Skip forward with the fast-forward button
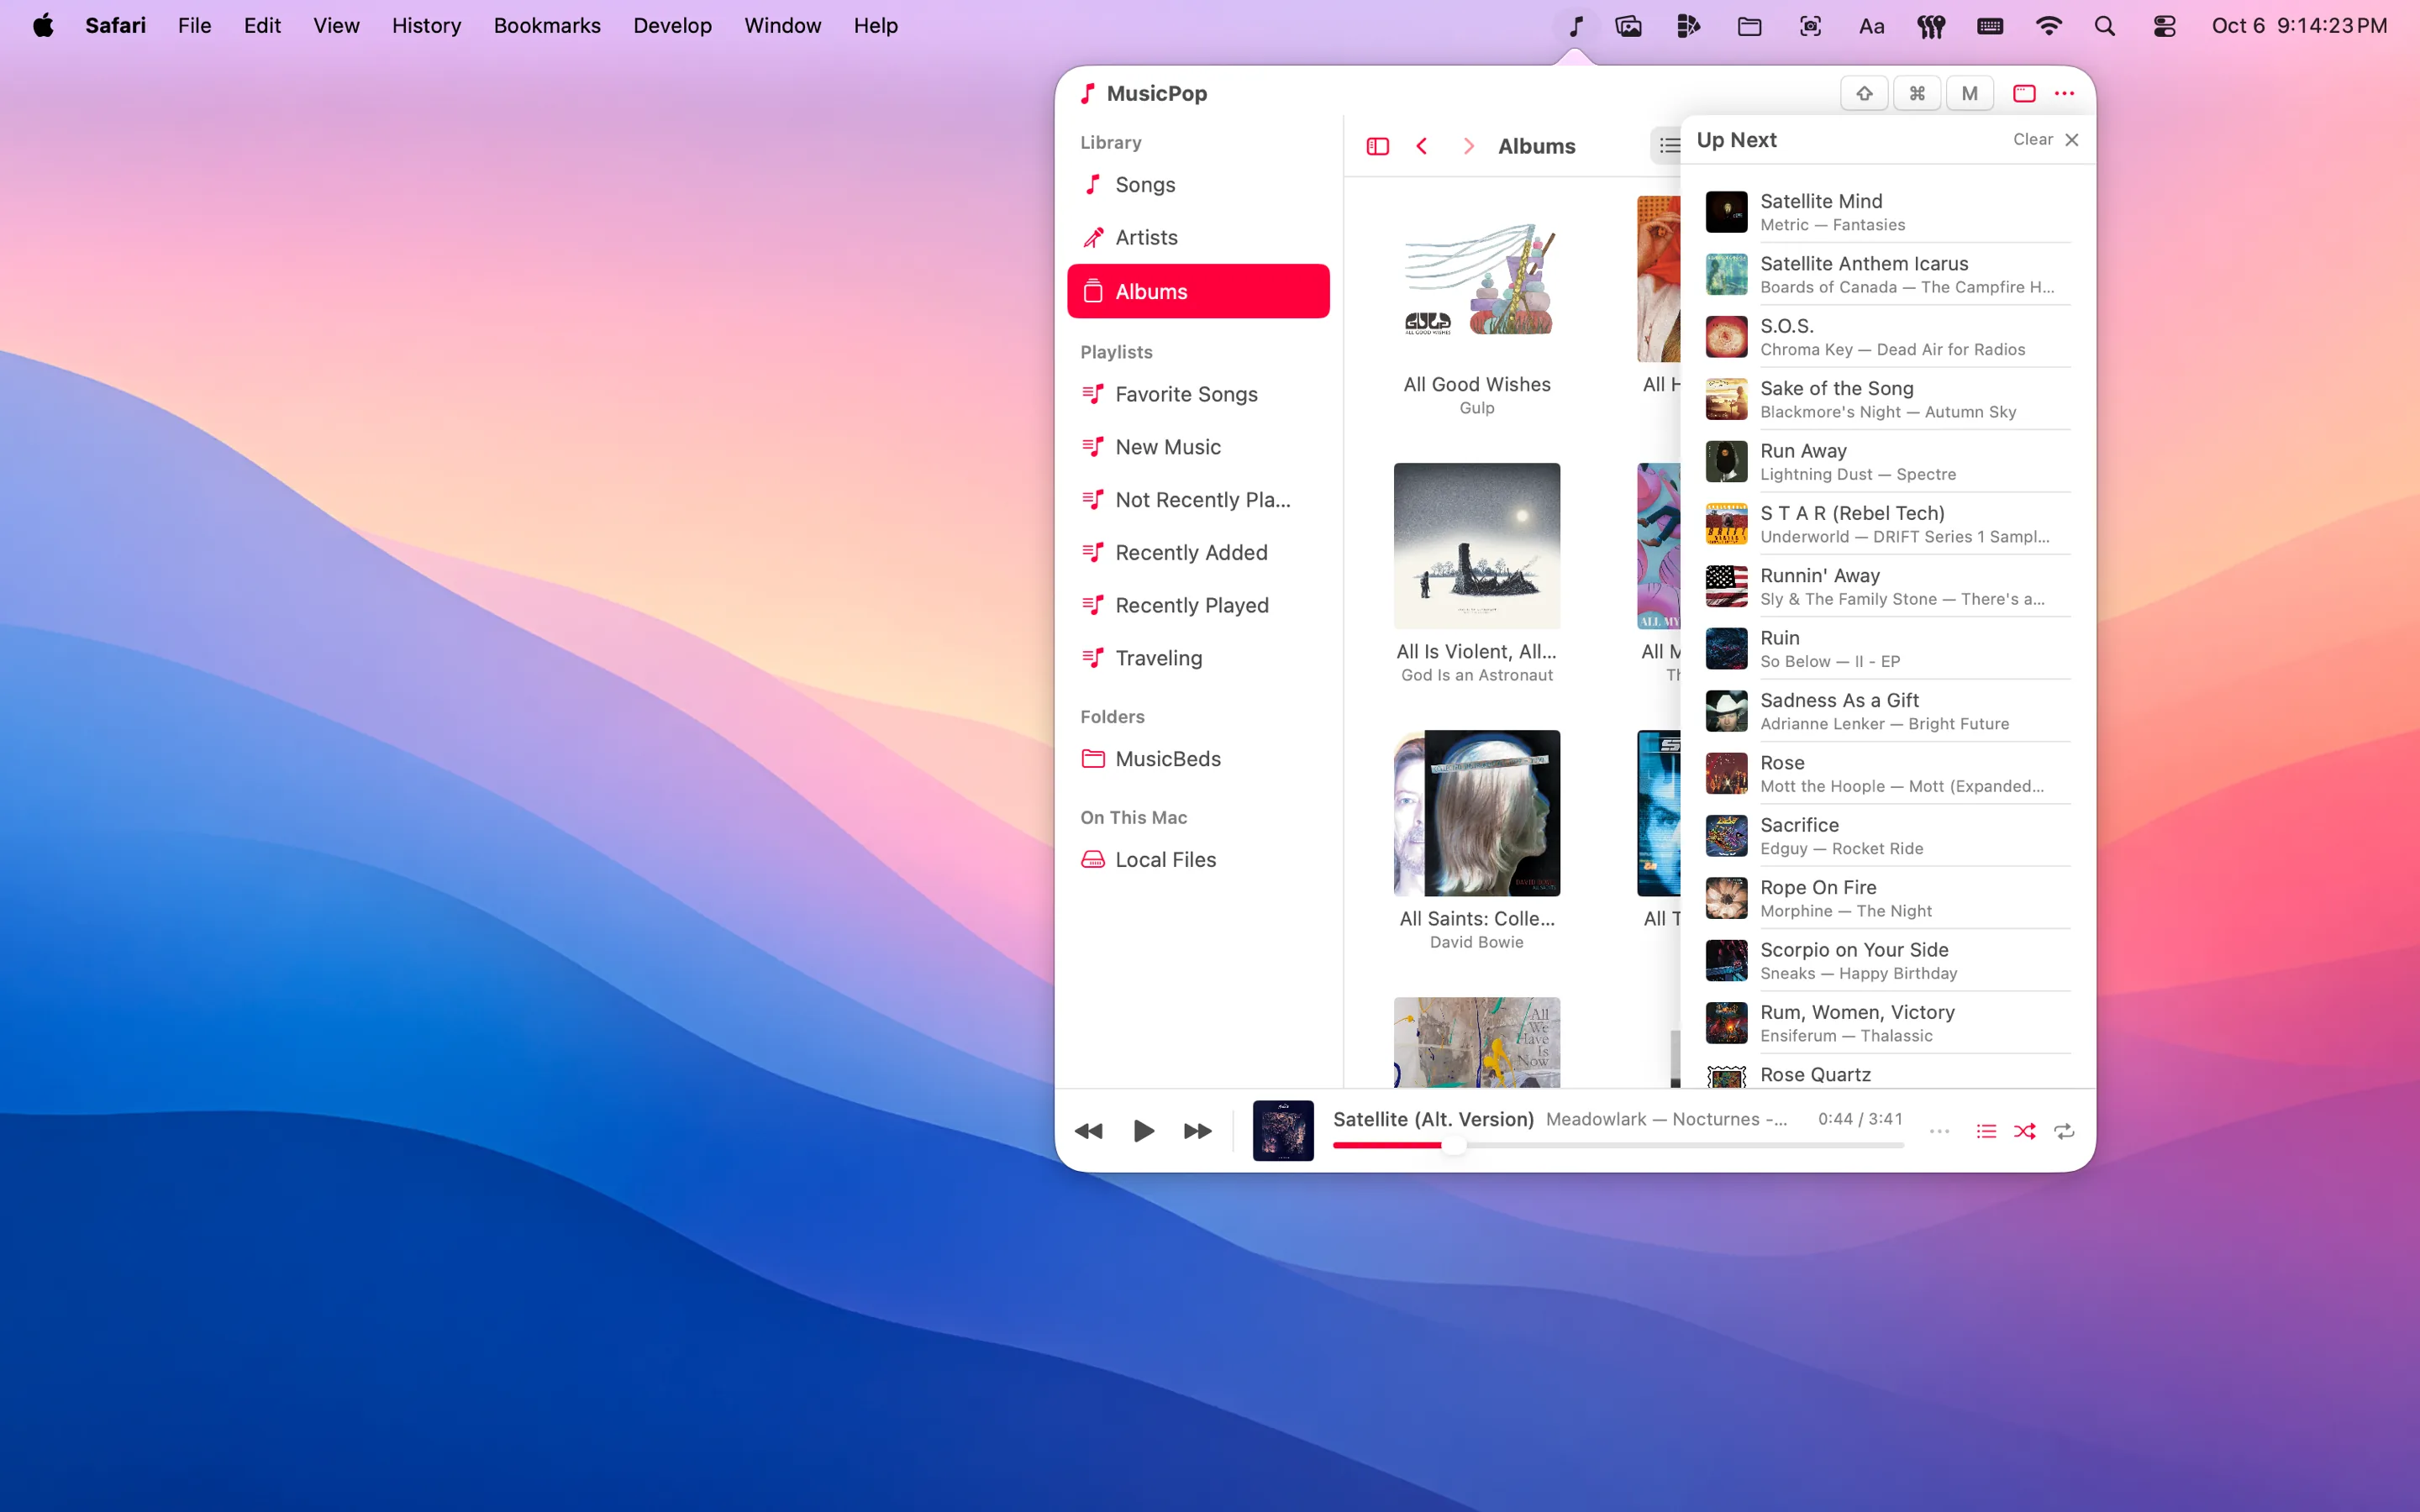2420x1512 pixels. click(1197, 1131)
